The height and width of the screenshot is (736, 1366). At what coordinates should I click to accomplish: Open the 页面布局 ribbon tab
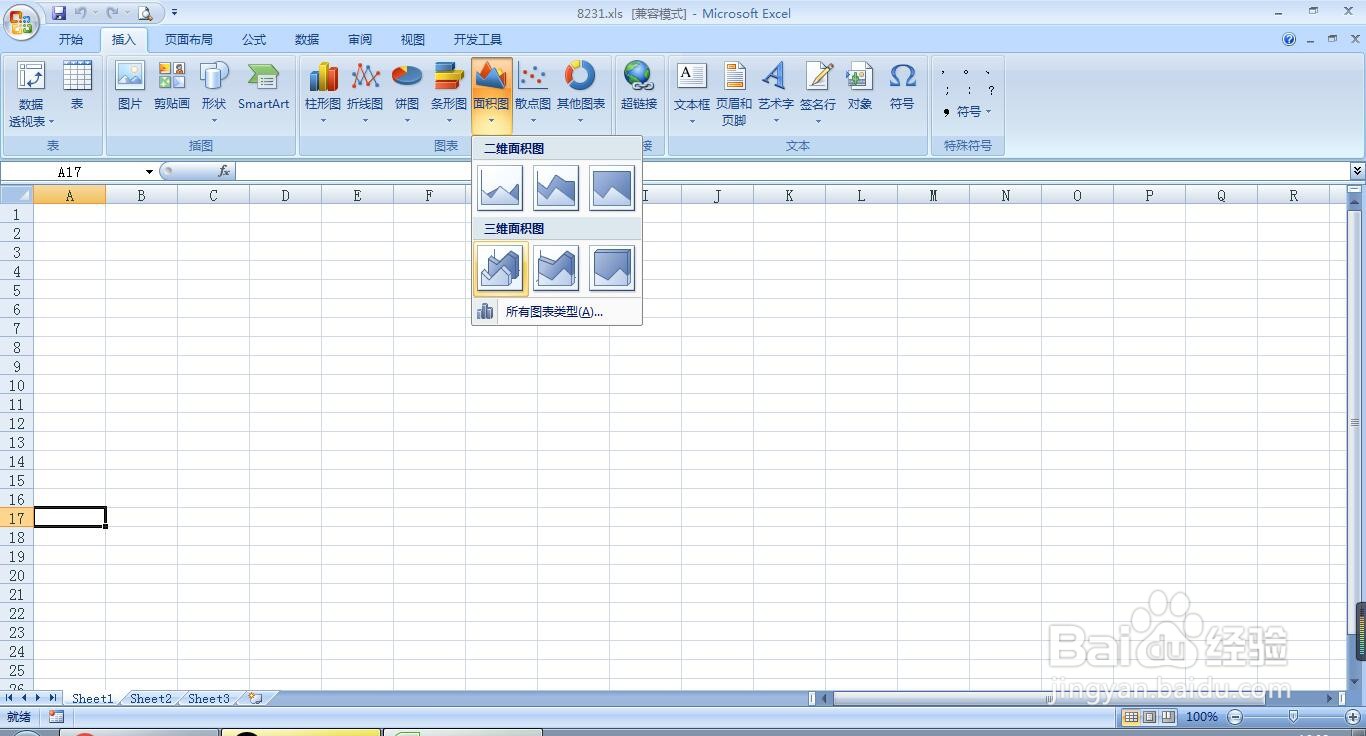tap(189, 40)
